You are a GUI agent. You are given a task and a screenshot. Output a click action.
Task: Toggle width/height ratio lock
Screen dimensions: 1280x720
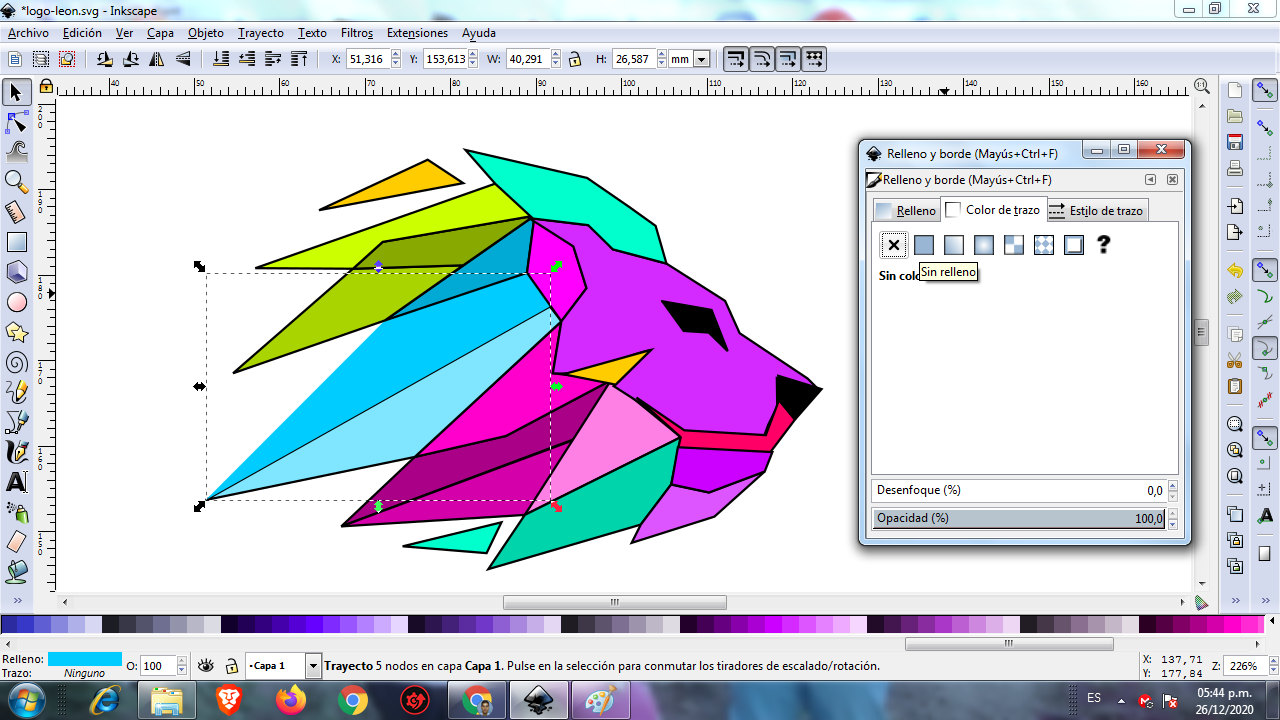pyautogui.click(x=575, y=59)
